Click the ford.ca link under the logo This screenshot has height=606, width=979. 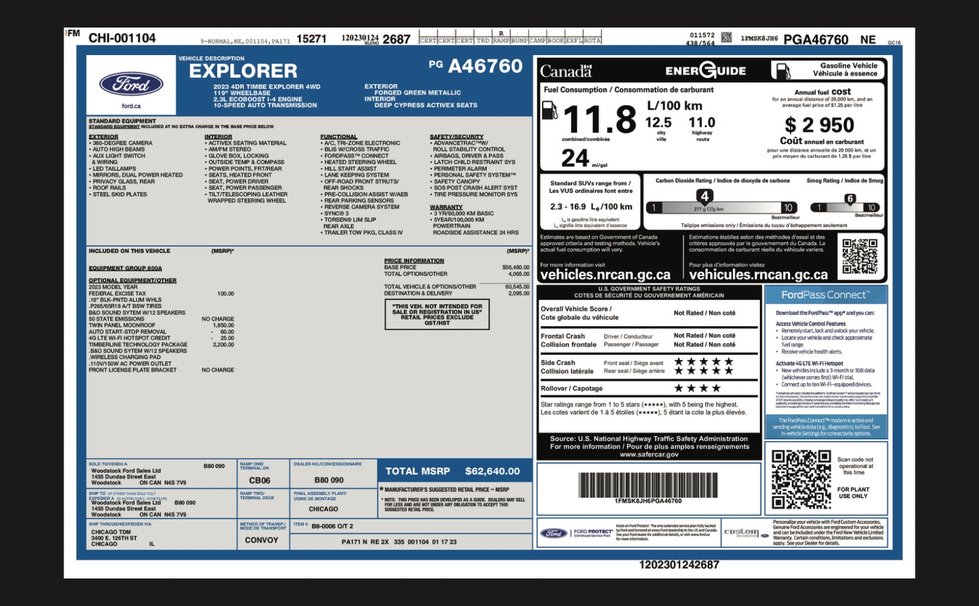(x=131, y=106)
